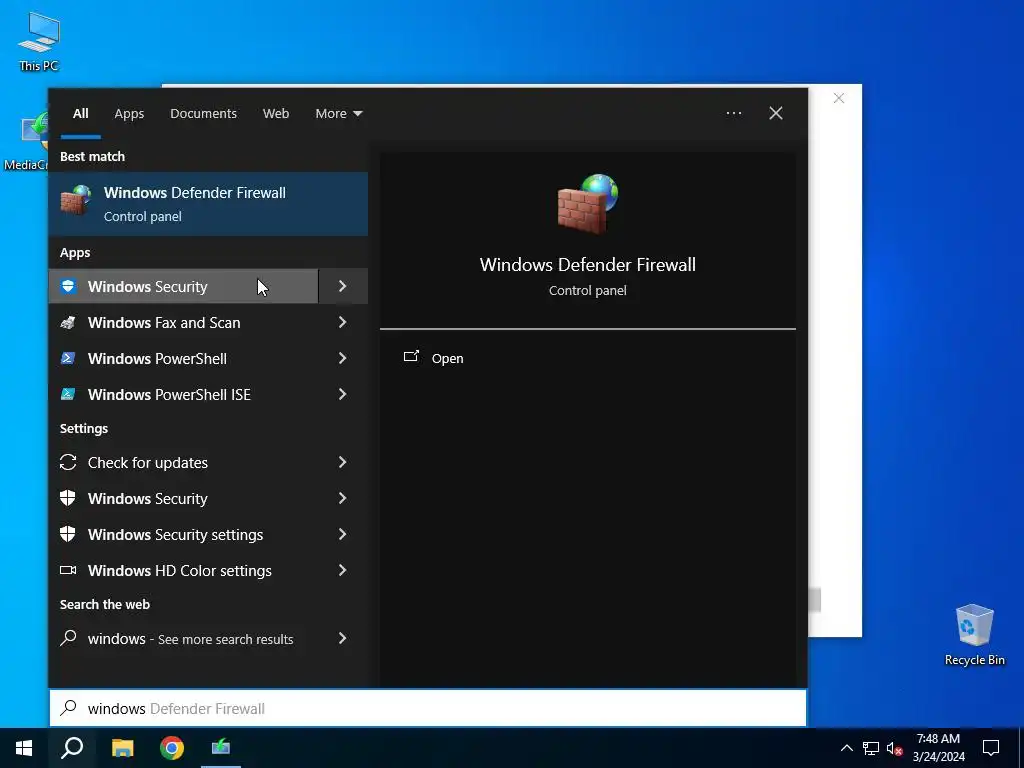The height and width of the screenshot is (768, 1024).
Task: Click the HD Color settings display icon
Action: click(68, 570)
